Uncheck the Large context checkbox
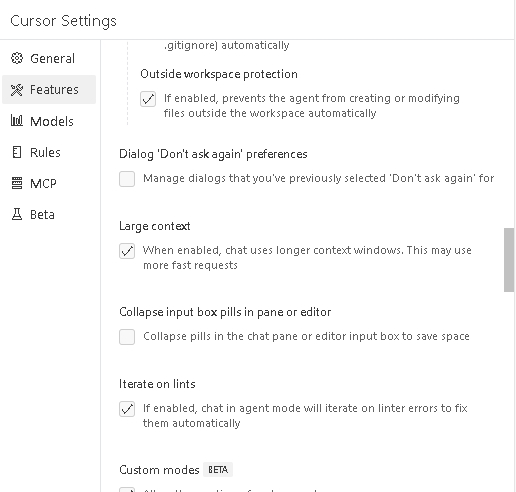 127,251
